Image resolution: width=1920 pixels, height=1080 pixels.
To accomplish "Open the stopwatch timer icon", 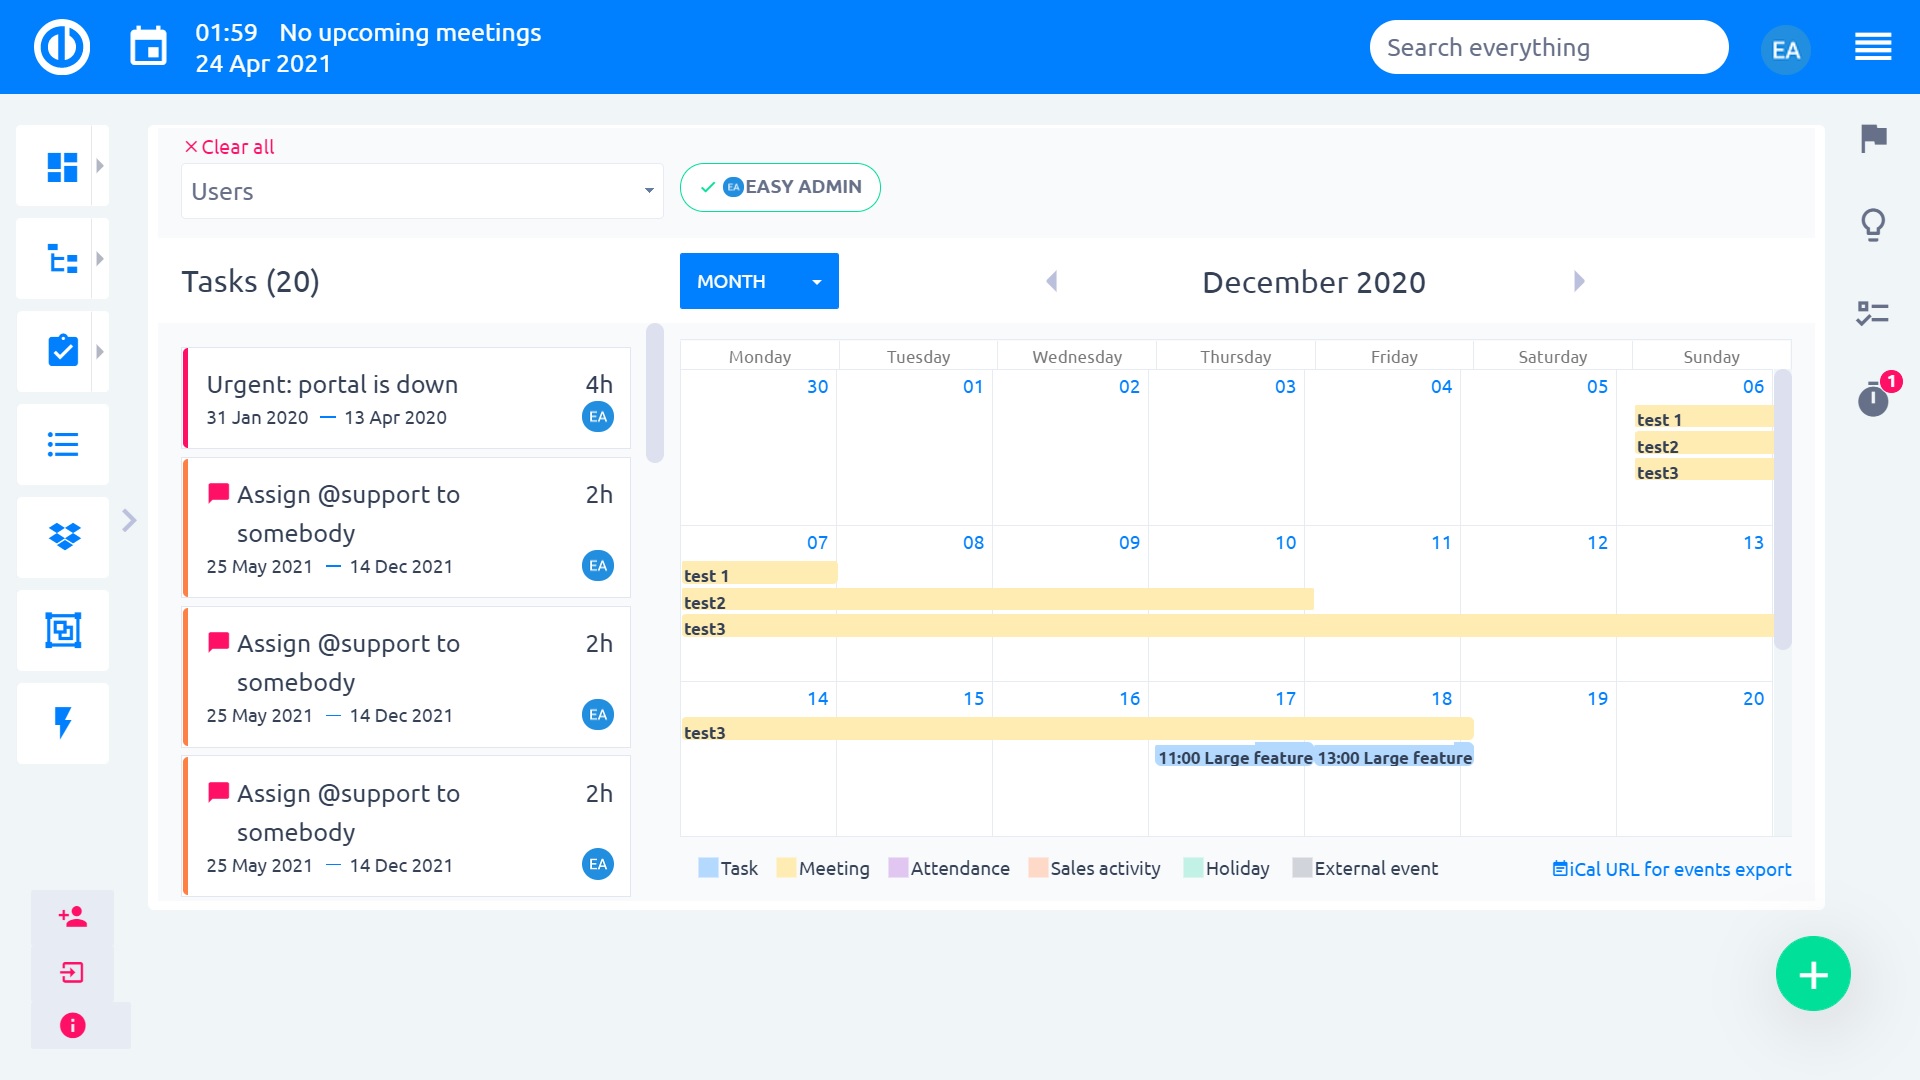I will click(1873, 400).
